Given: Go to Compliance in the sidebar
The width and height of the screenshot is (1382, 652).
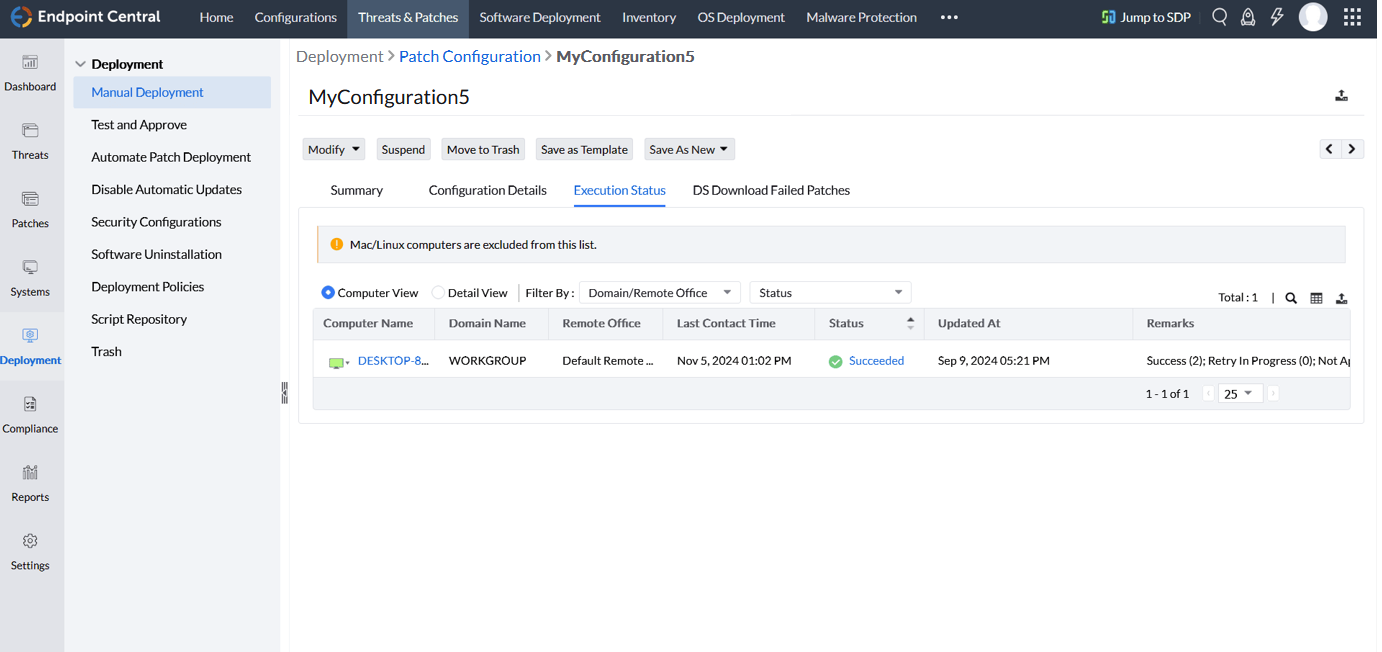Looking at the screenshot, I should click(x=30, y=414).
